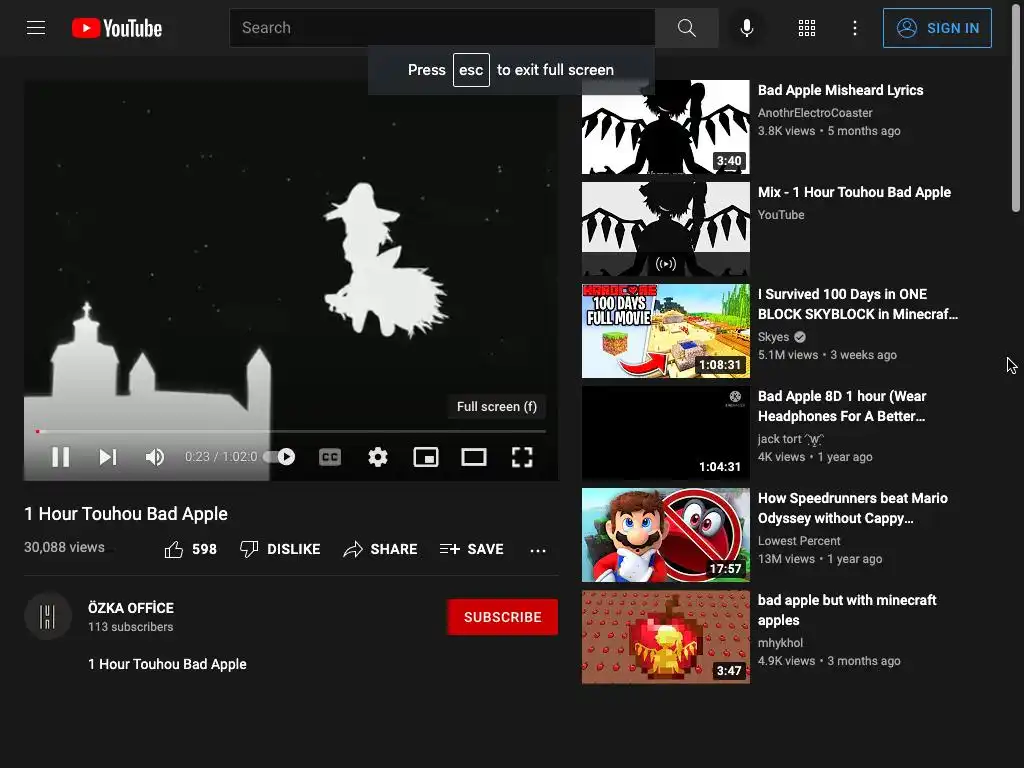The width and height of the screenshot is (1024, 768).
Task: Open the Bad Apple Misheard Lyrics title
Action: [x=840, y=90]
